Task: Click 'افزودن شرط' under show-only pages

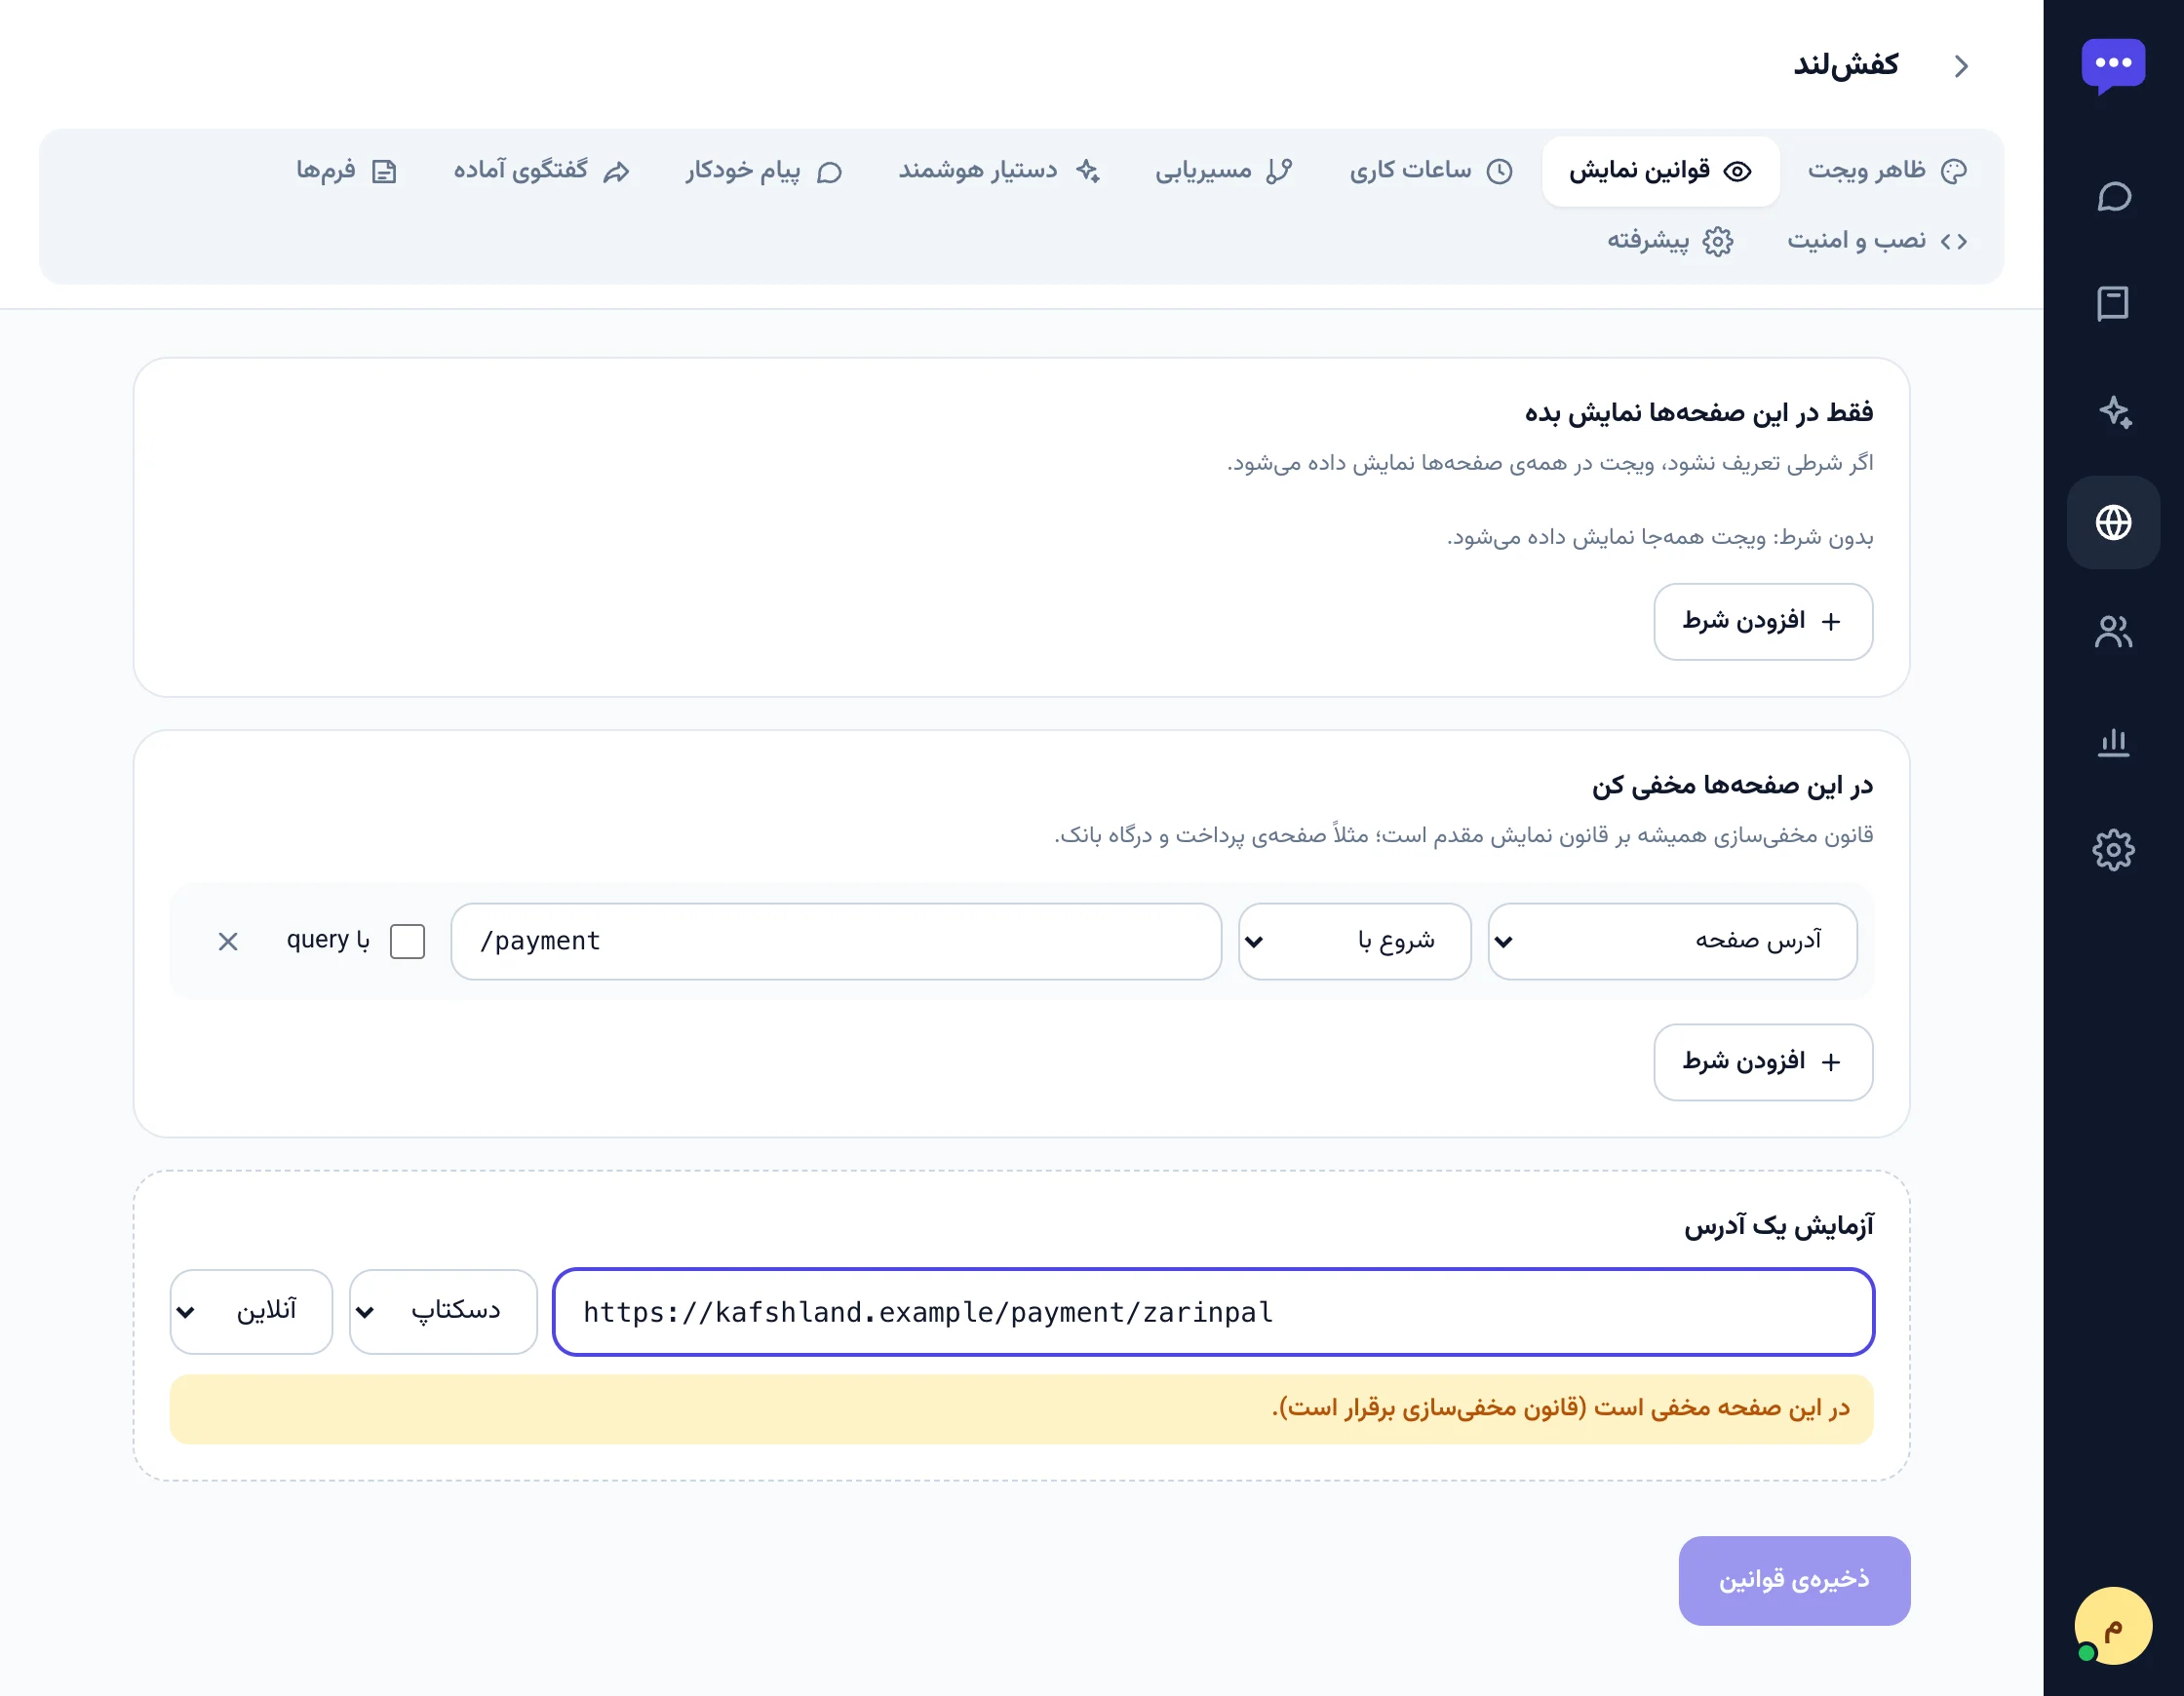Action: click(x=1763, y=622)
